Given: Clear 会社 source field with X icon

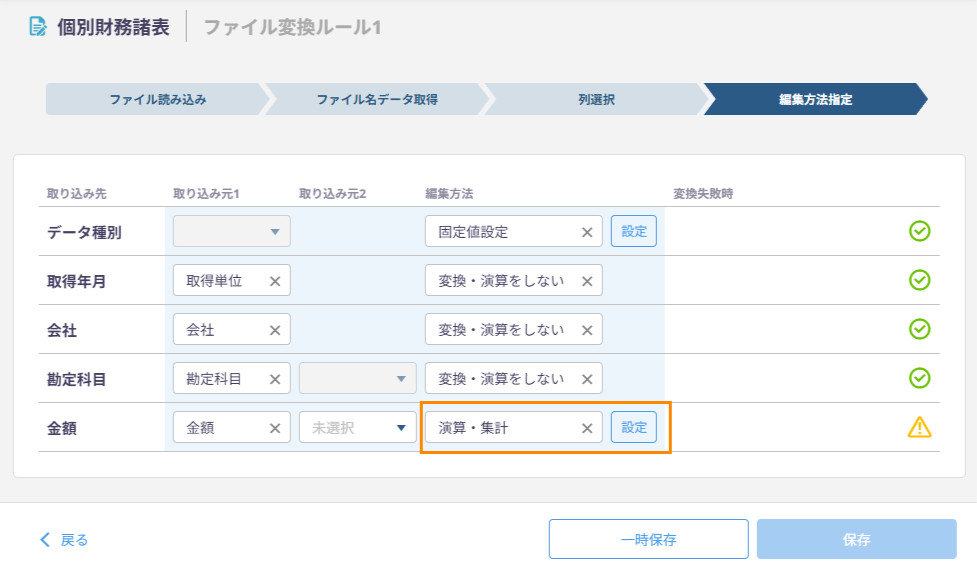Looking at the screenshot, I should click(x=275, y=330).
